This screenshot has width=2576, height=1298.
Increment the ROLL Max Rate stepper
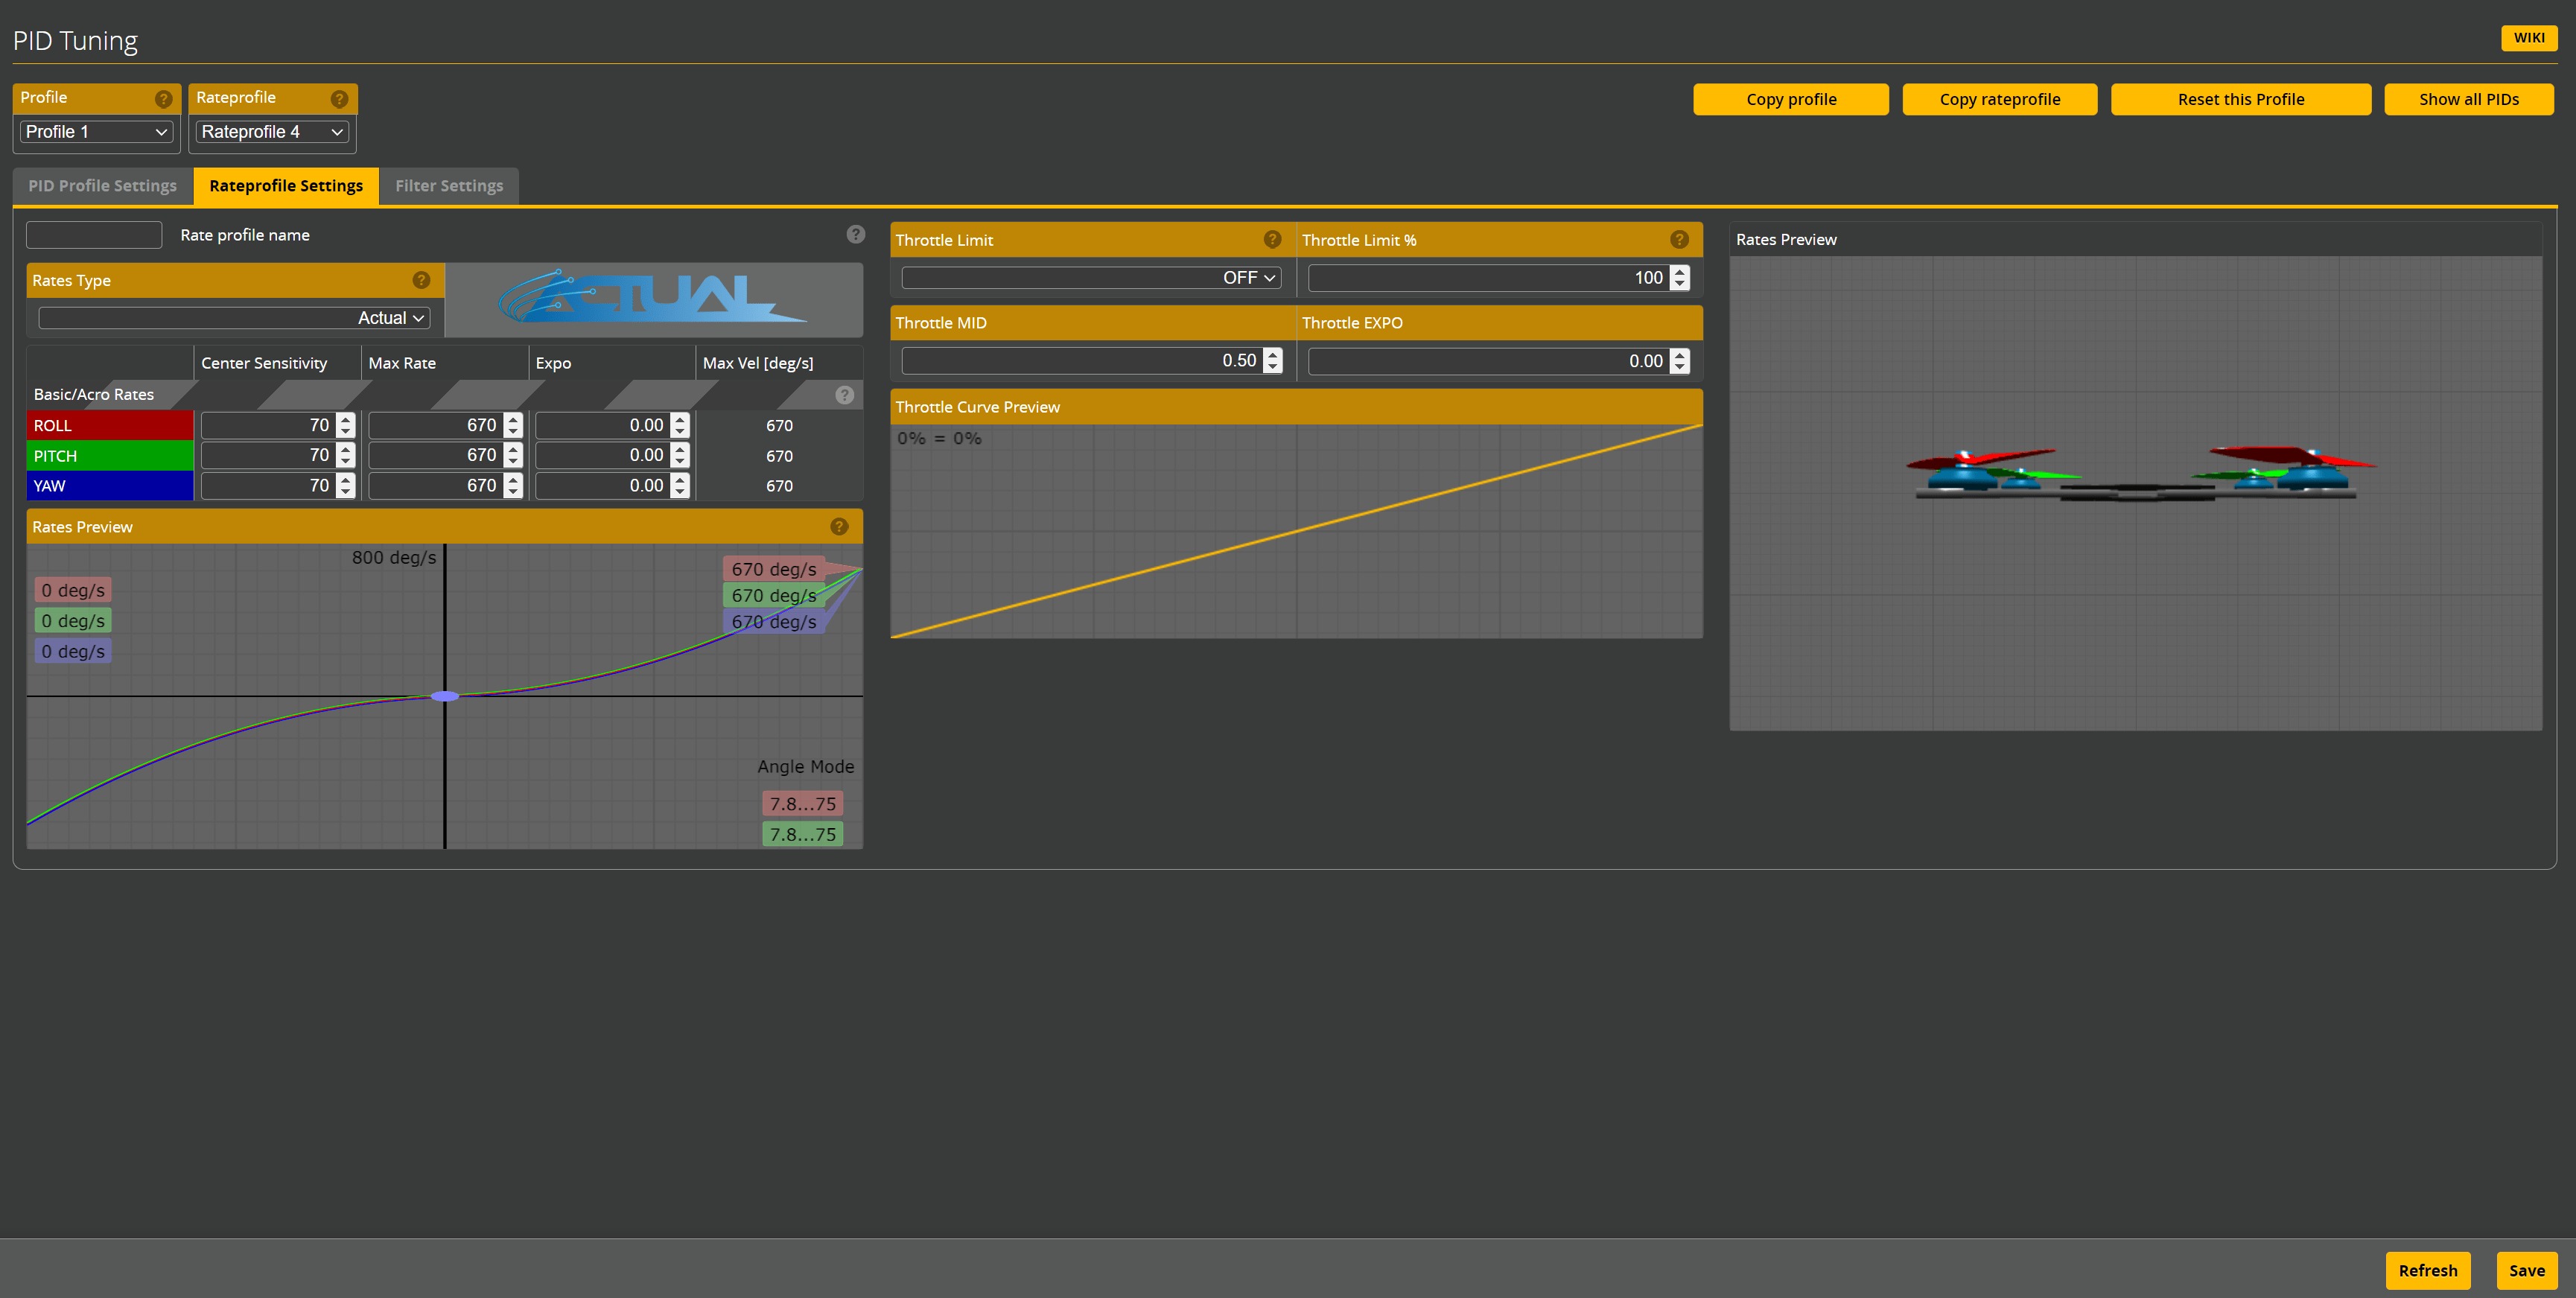512,419
